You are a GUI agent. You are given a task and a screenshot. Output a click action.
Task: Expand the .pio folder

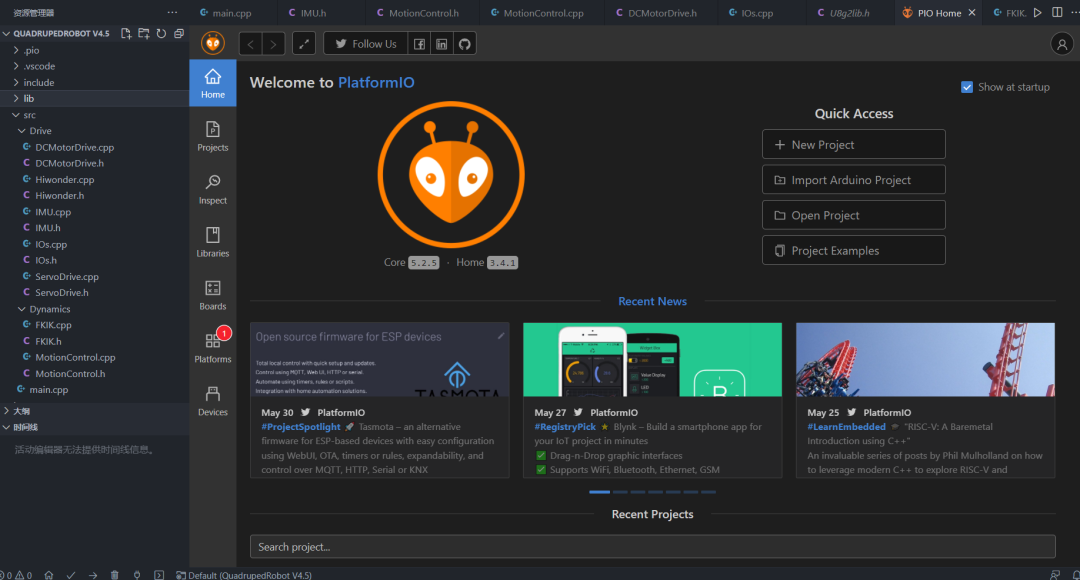tap(94, 50)
